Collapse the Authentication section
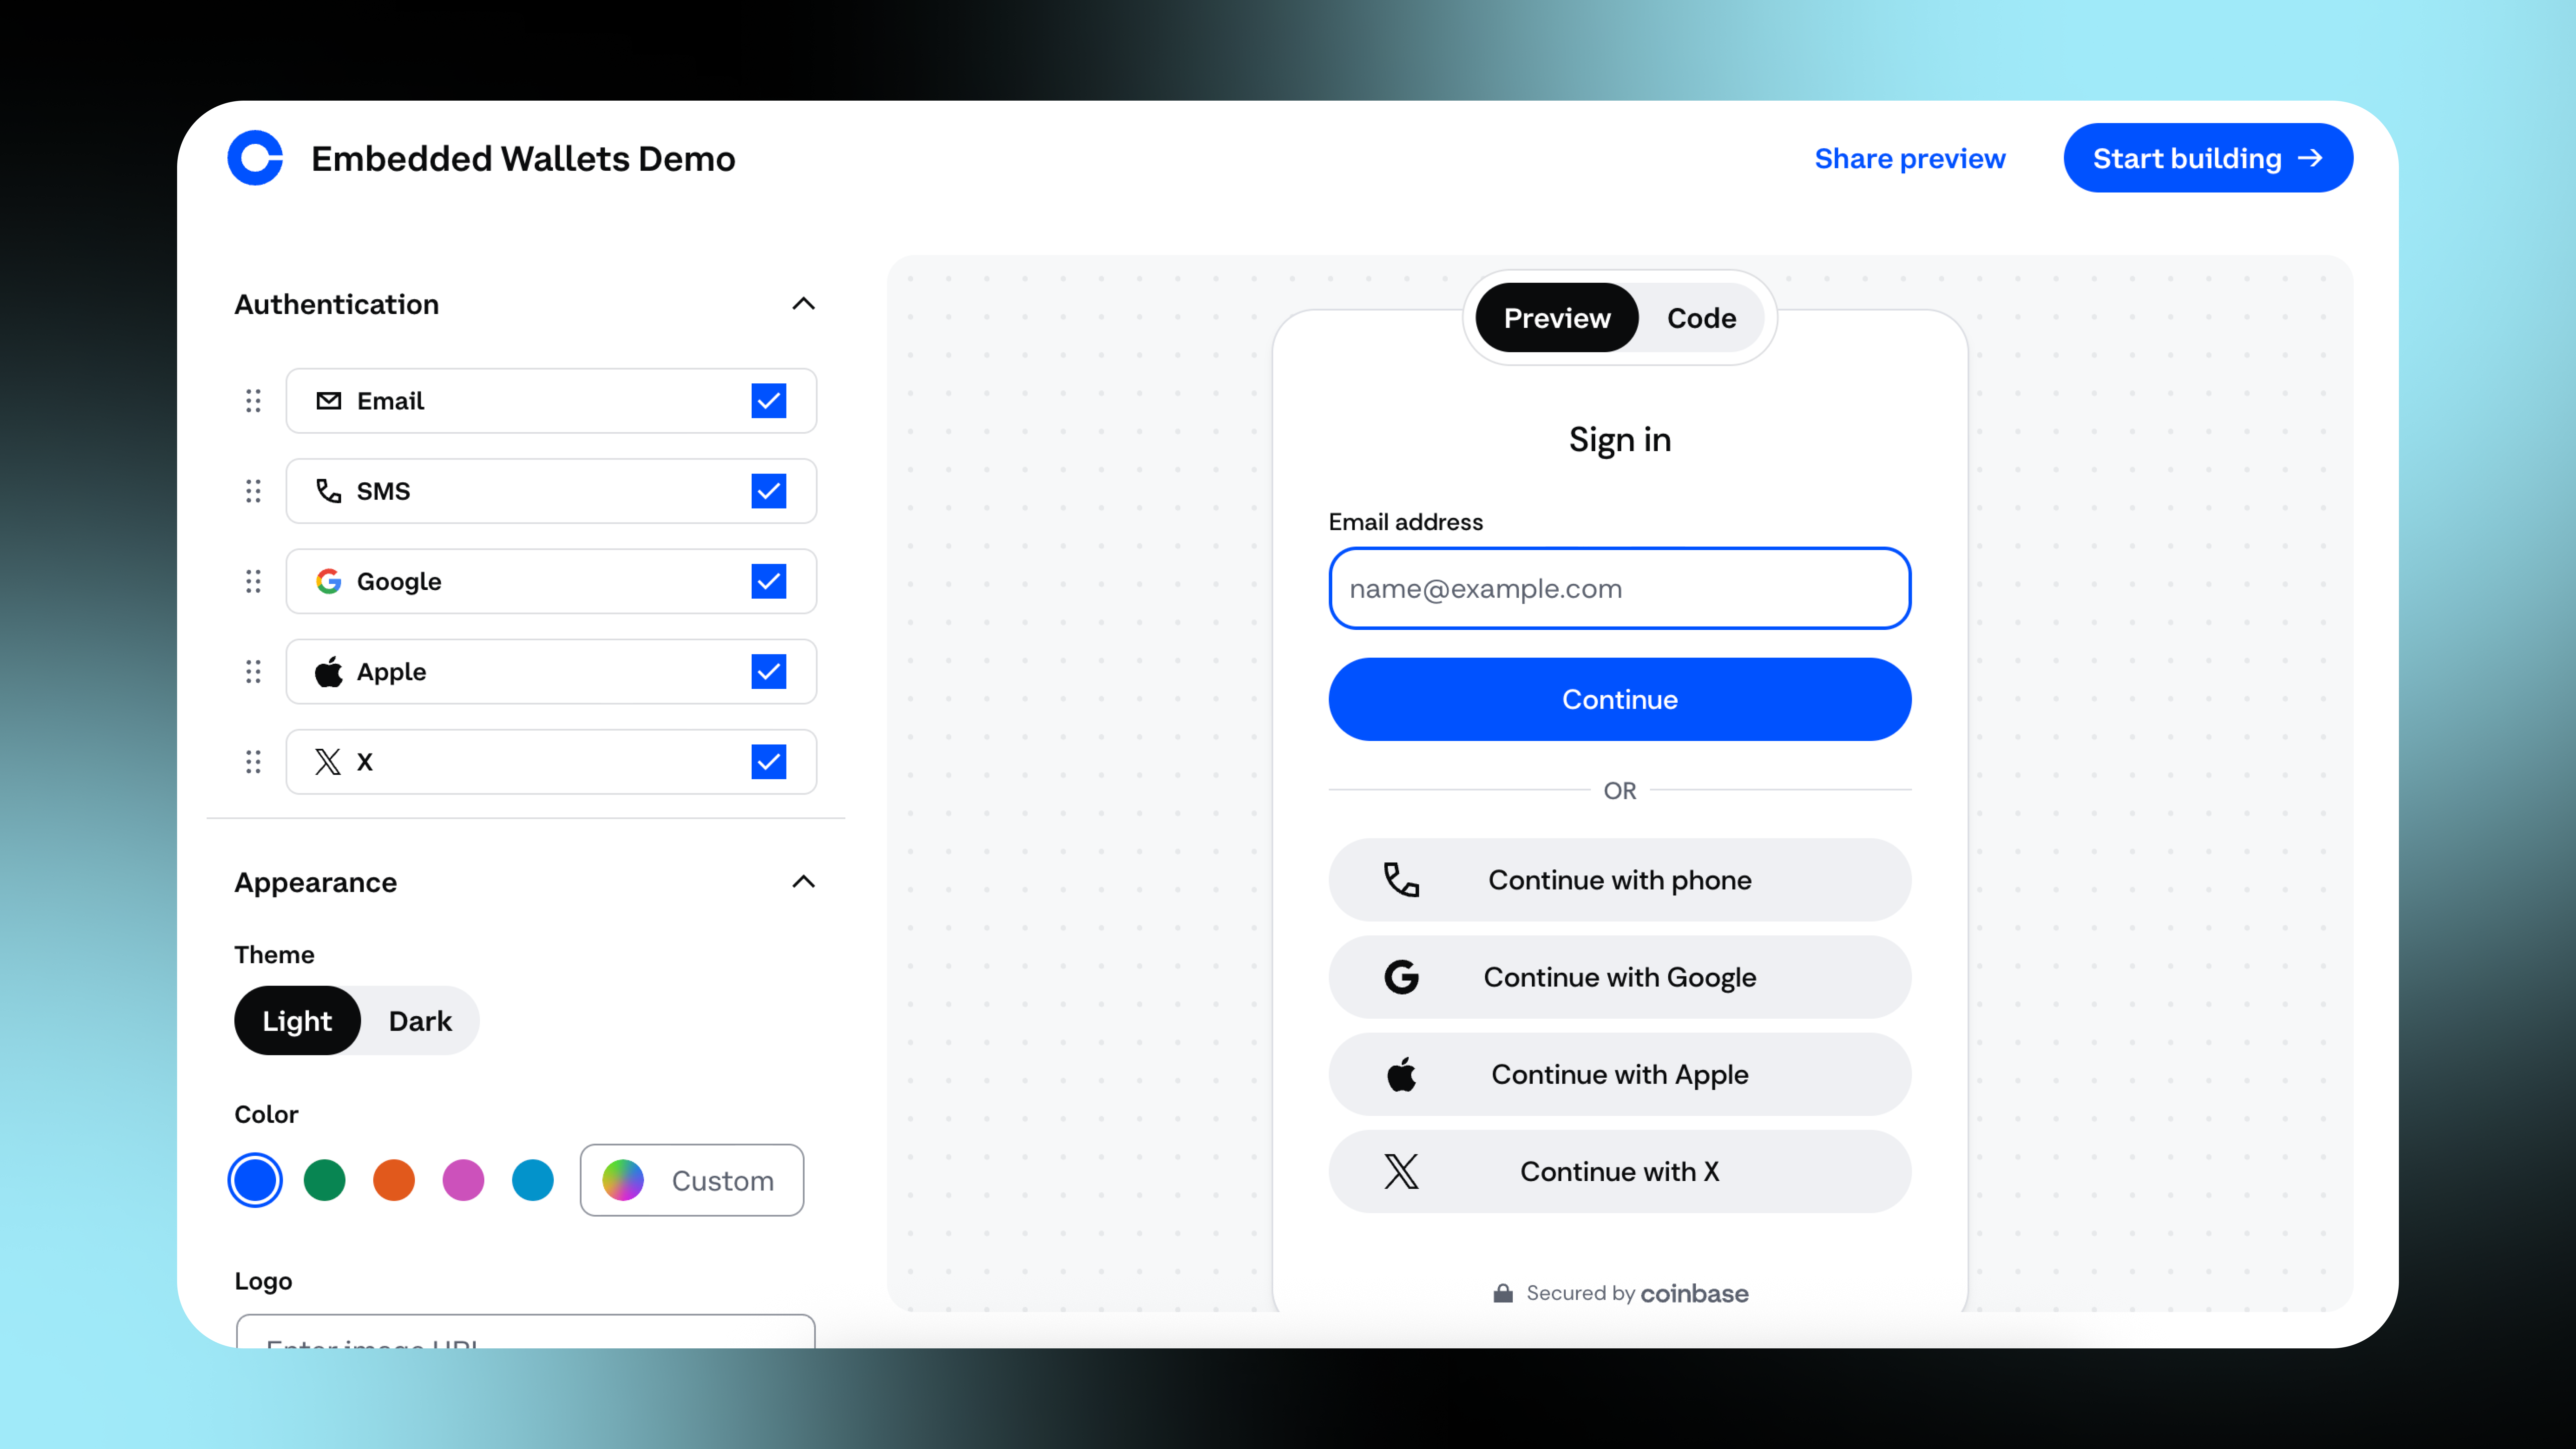This screenshot has width=2576, height=1449. [803, 304]
